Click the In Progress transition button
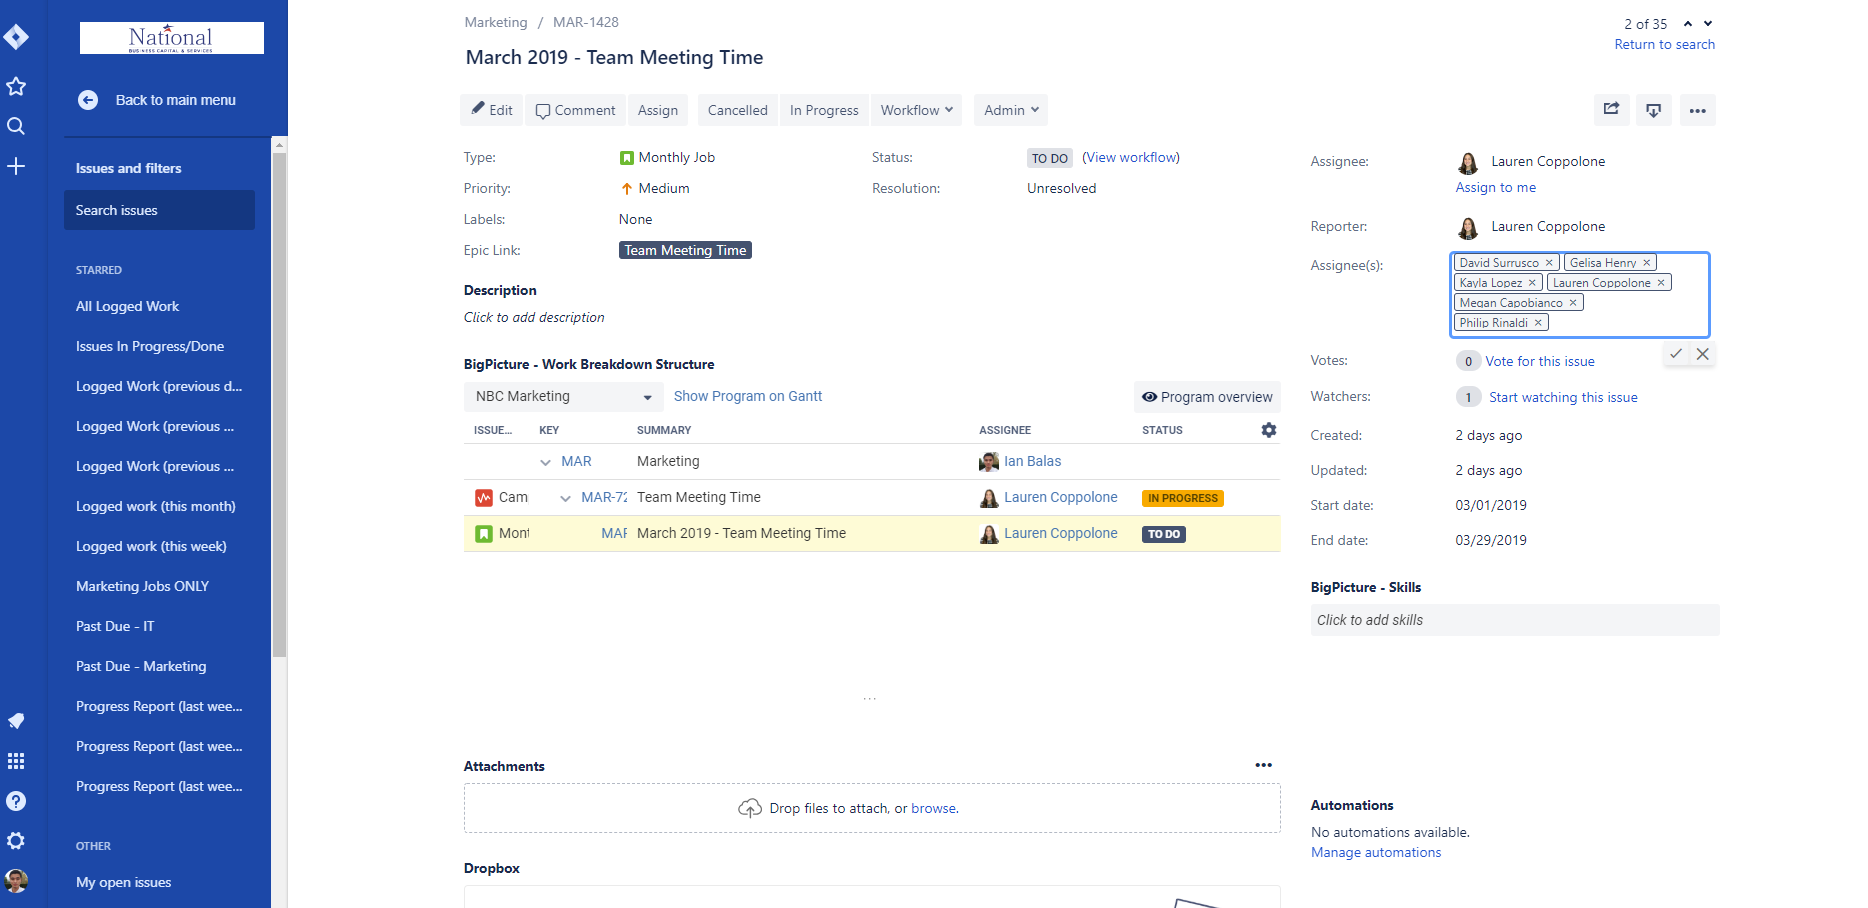This screenshot has width=1868, height=908. tap(824, 110)
